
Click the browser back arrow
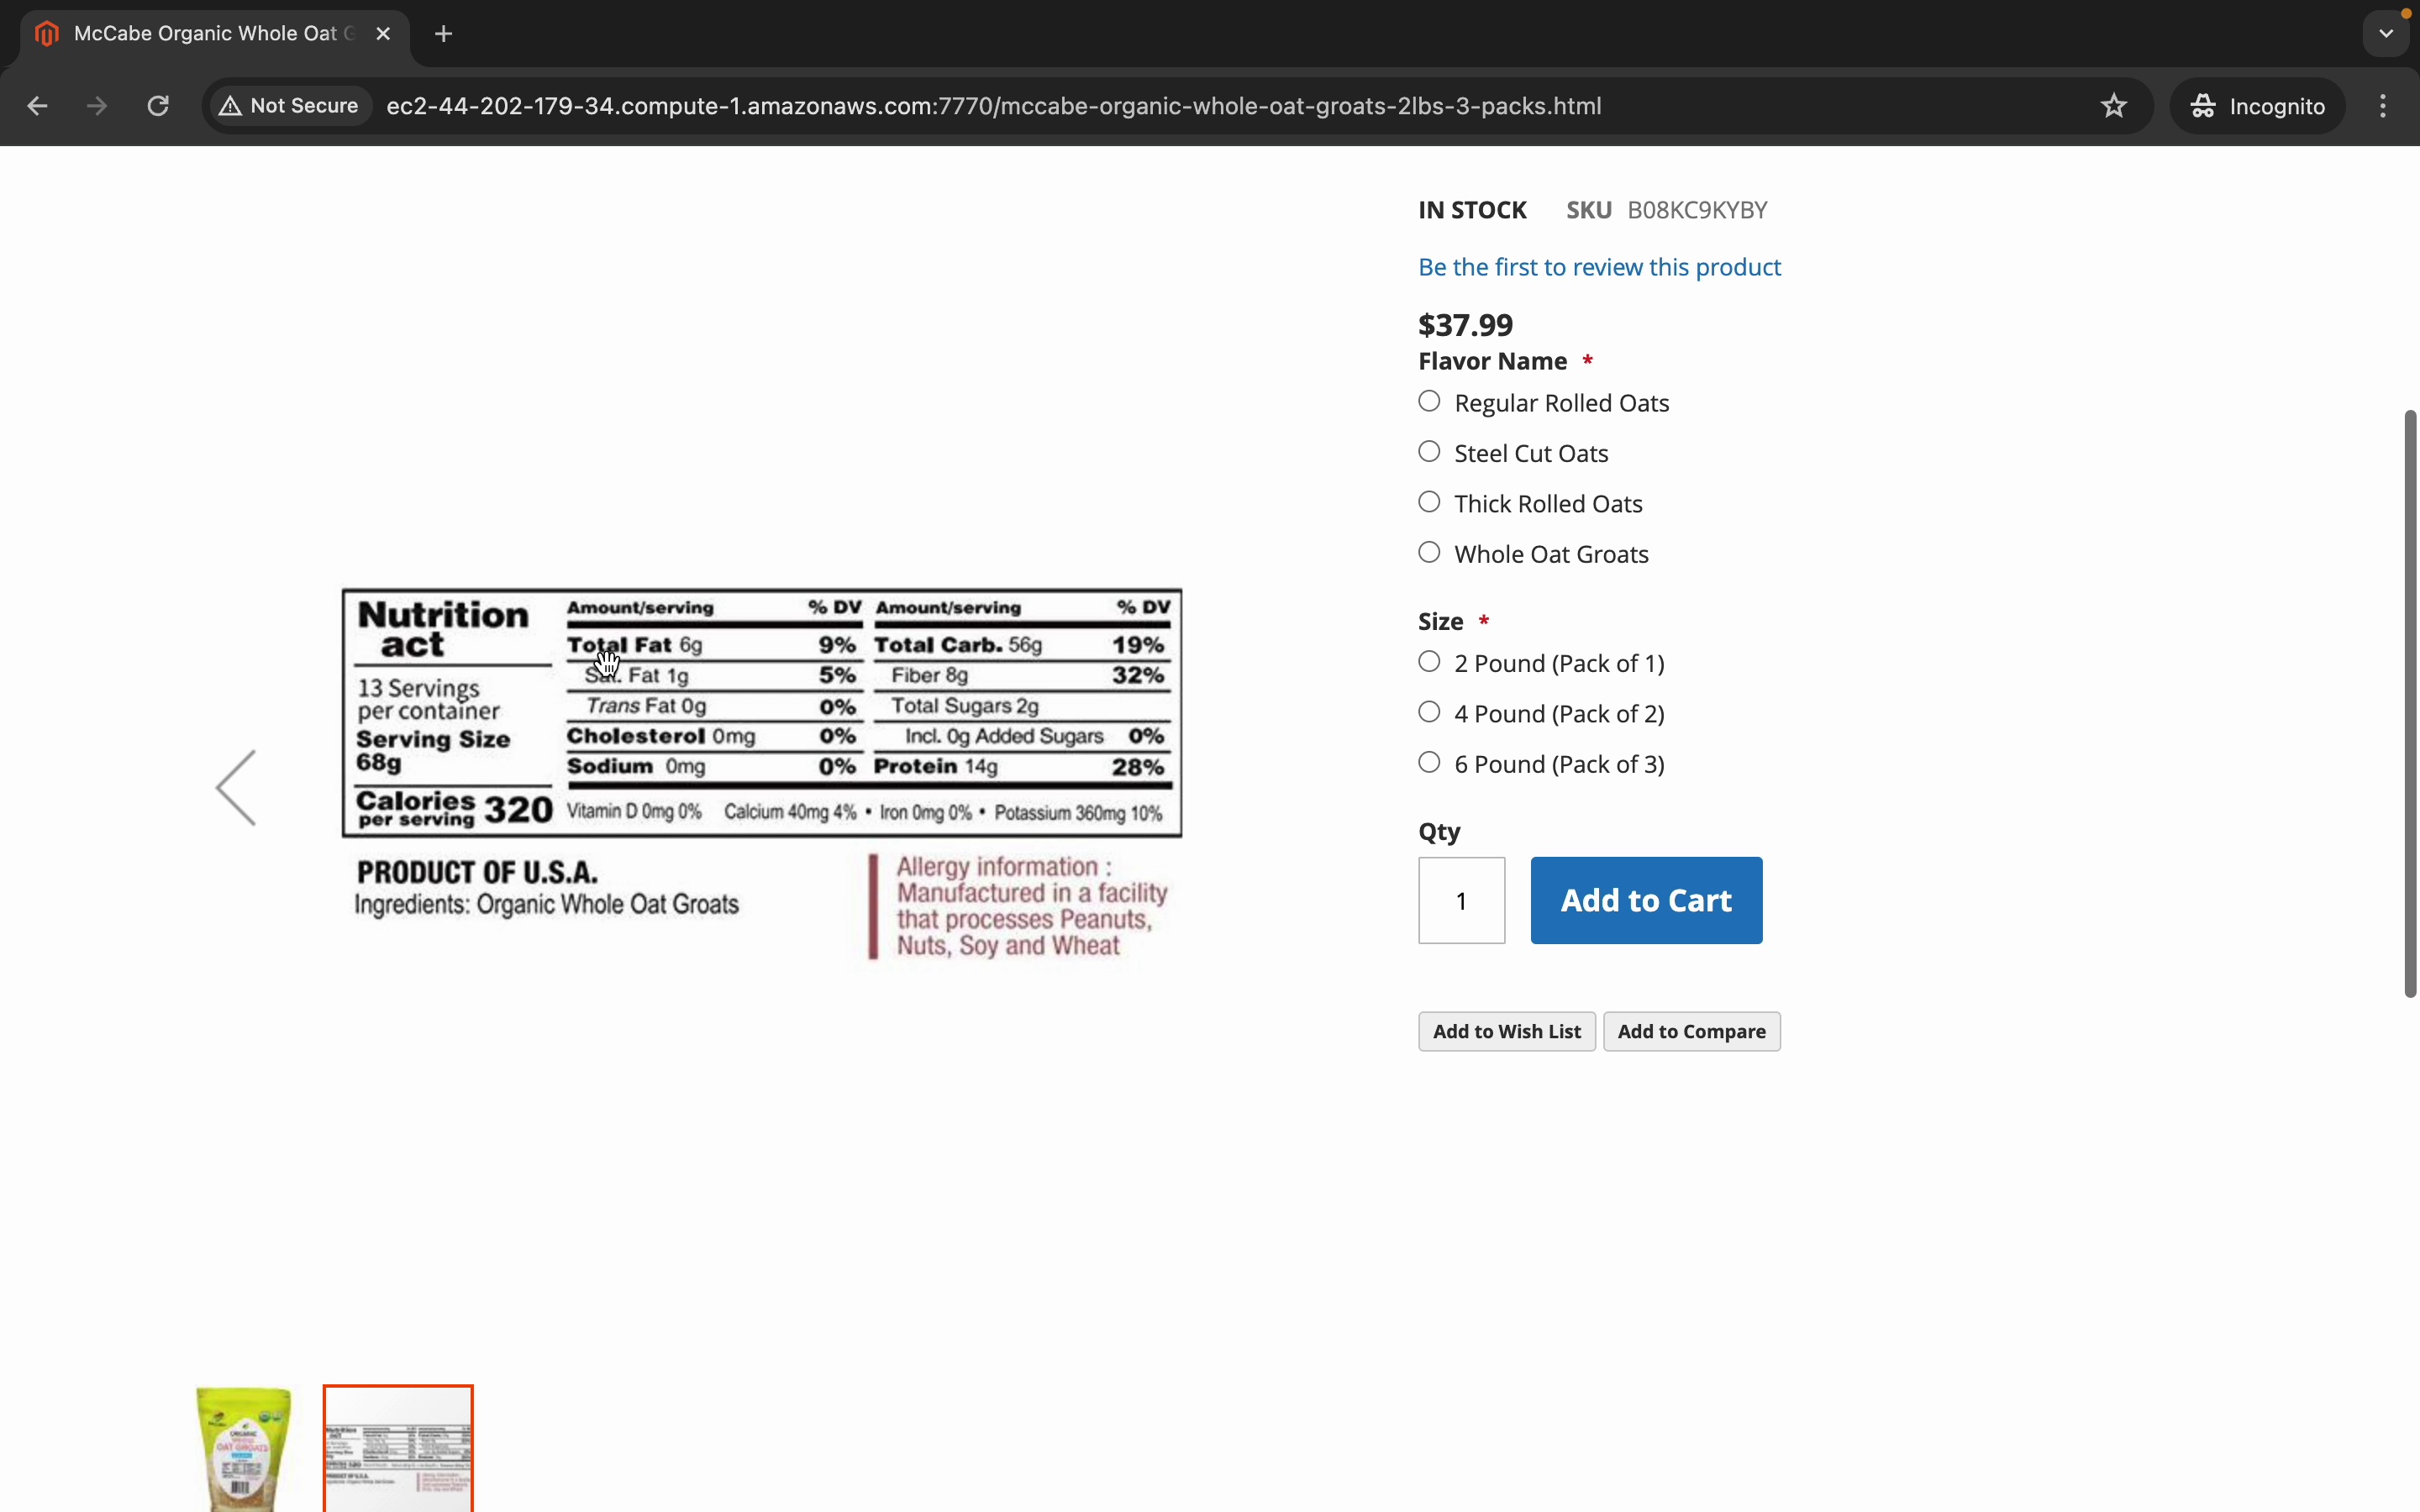coord(38,106)
